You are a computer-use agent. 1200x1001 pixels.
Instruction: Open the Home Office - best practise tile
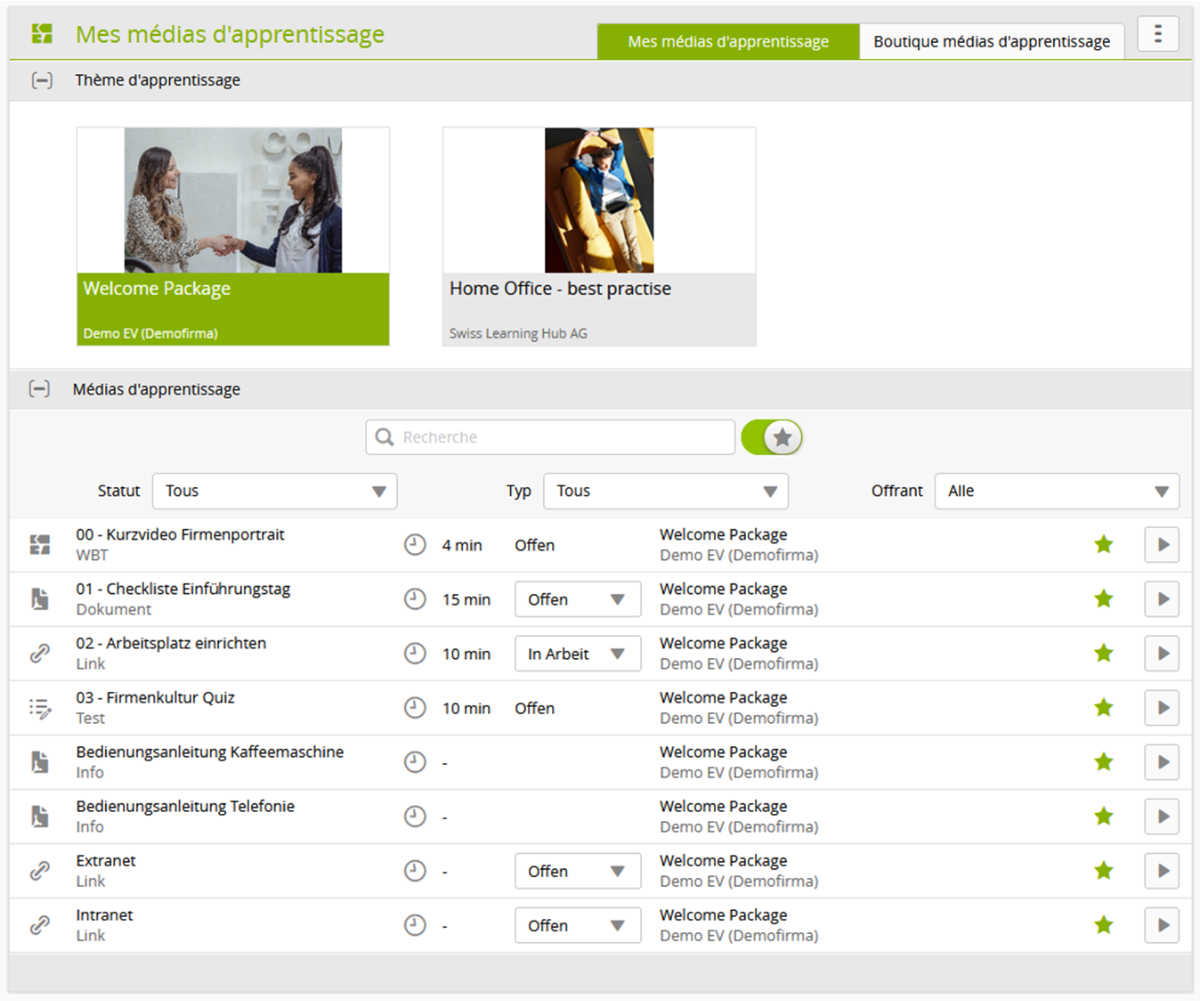coord(599,236)
